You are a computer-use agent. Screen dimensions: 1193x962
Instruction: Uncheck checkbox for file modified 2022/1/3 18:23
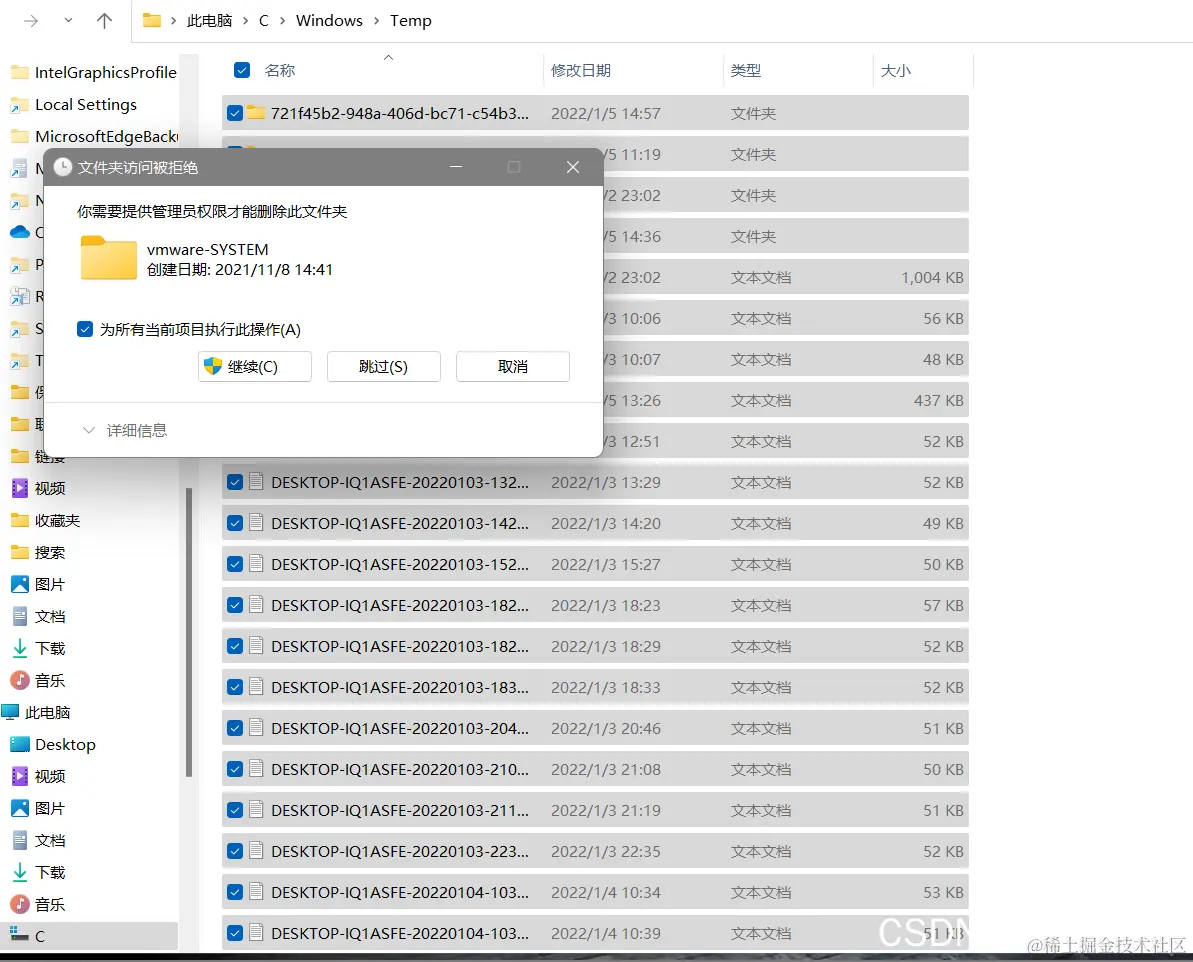tap(235, 605)
